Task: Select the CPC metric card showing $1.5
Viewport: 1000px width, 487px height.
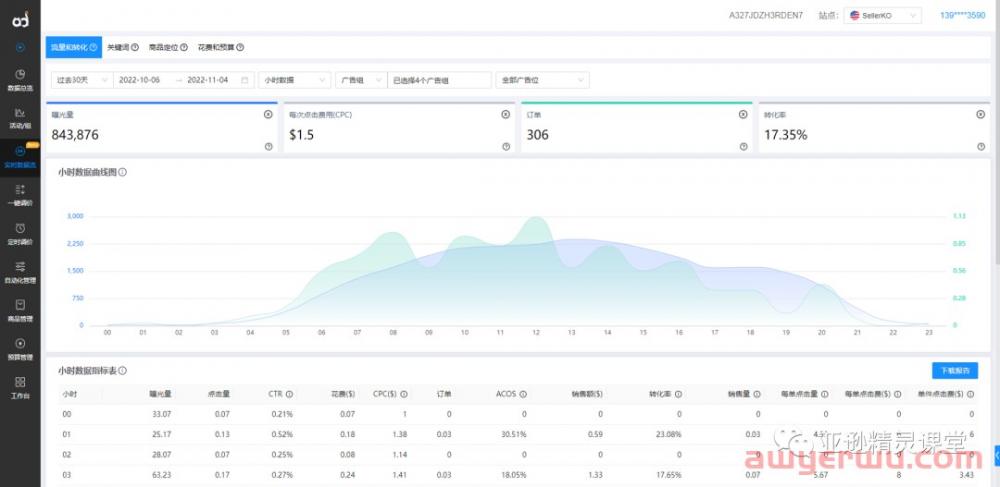Action: coord(399,127)
